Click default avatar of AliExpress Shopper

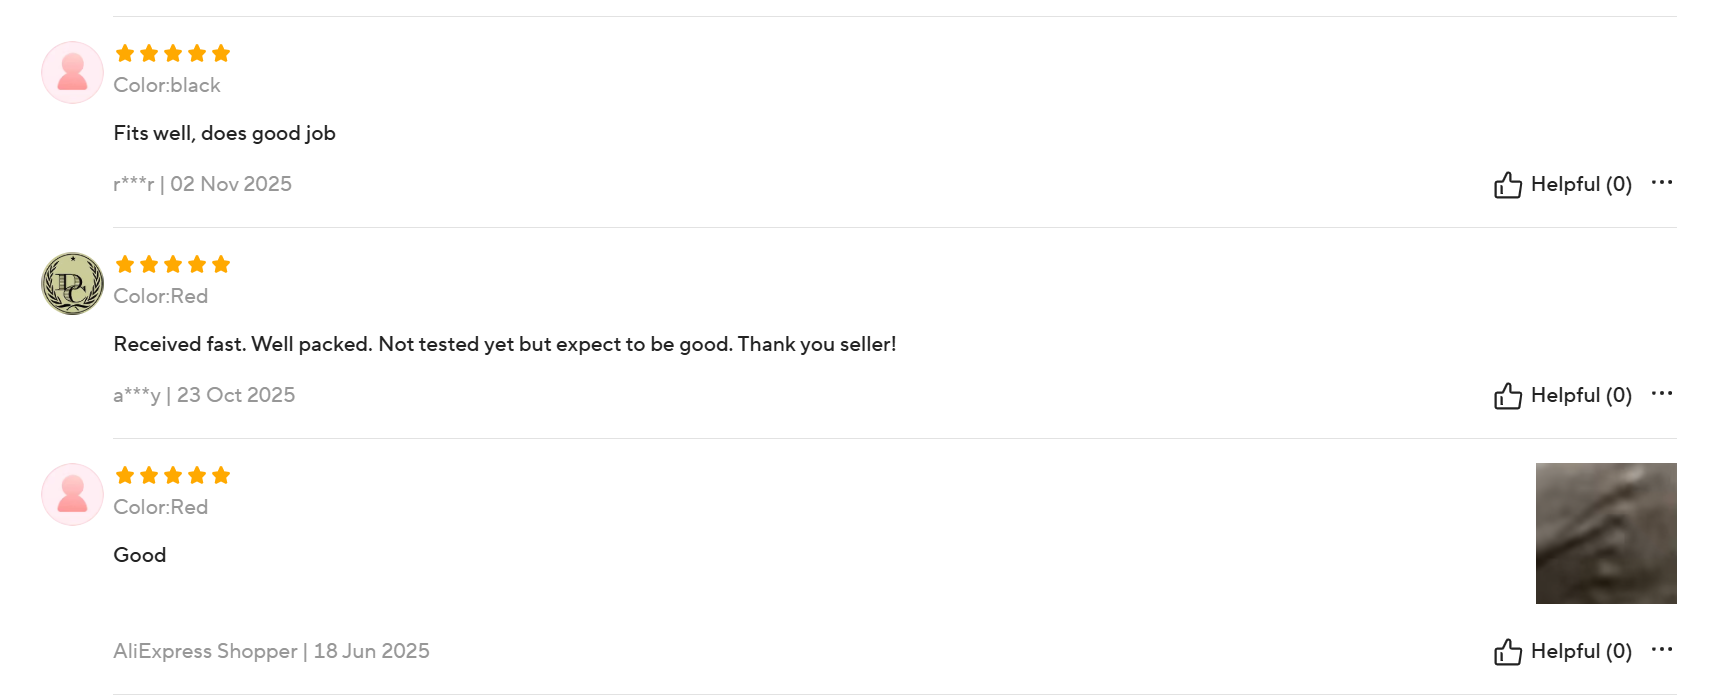[x=72, y=494]
